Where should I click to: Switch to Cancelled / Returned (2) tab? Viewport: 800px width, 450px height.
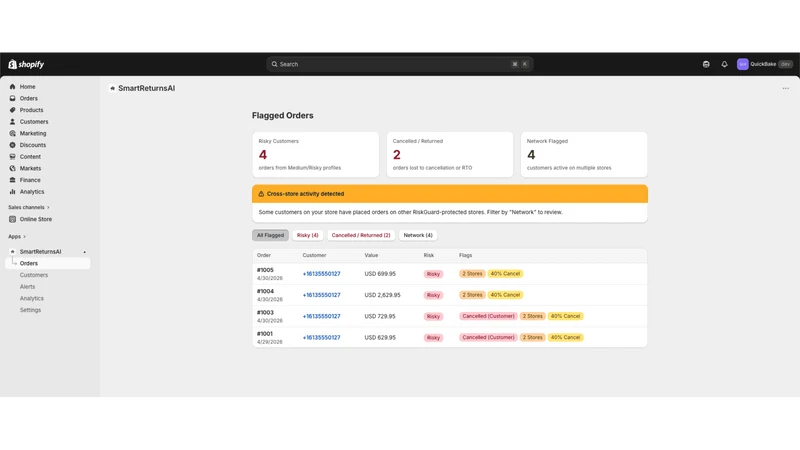[361, 235]
